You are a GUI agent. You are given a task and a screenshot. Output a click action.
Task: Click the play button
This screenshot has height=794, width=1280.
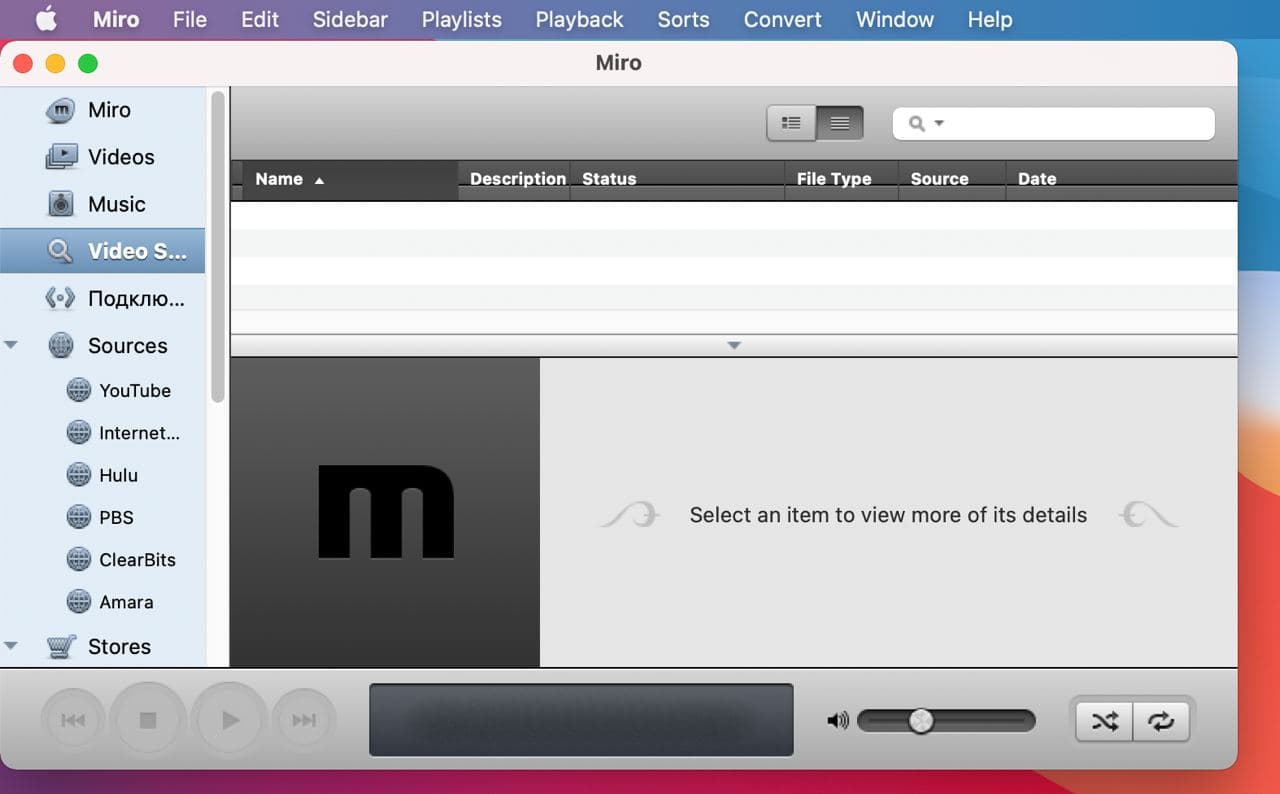(230, 720)
